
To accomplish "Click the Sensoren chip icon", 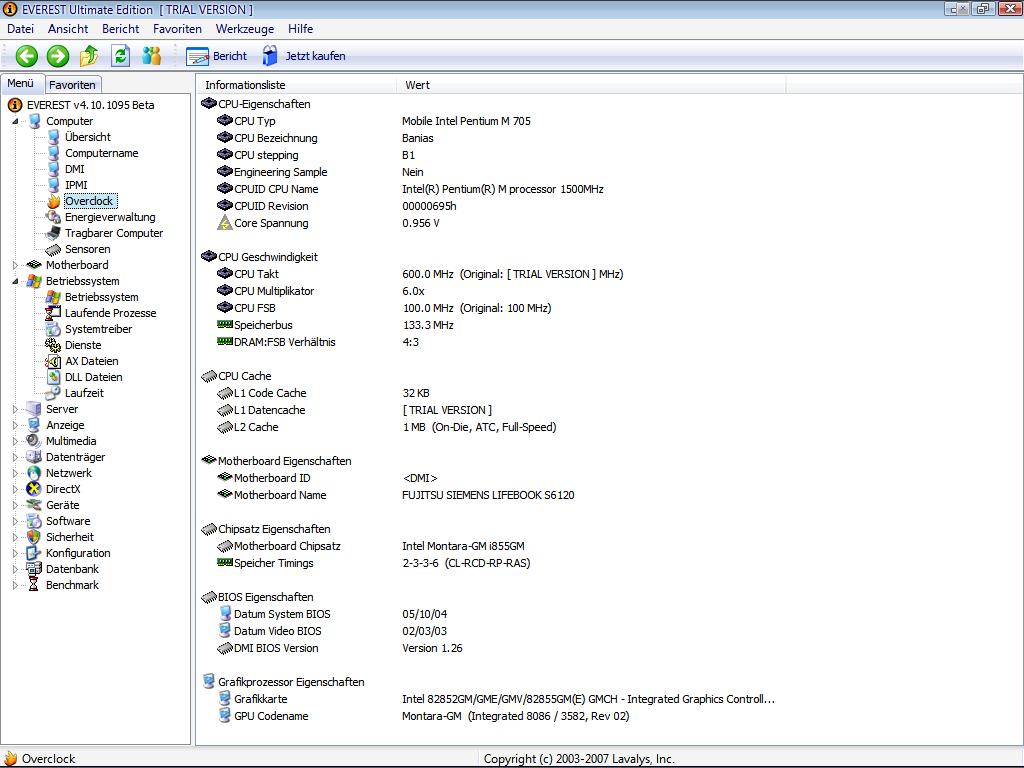I will pos(53,249).
